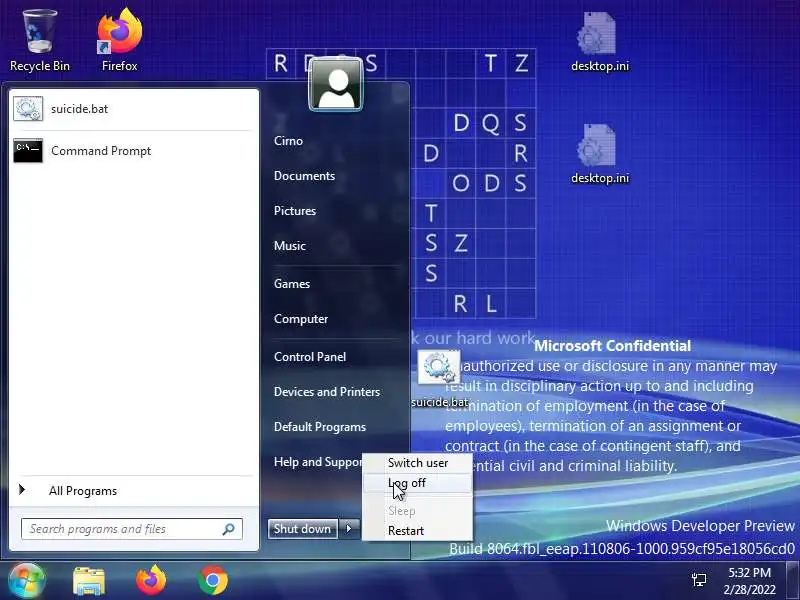Open Command Prompt from Start menu
The width and height of the screenshot is (800, 600).
tap(134, 151)
